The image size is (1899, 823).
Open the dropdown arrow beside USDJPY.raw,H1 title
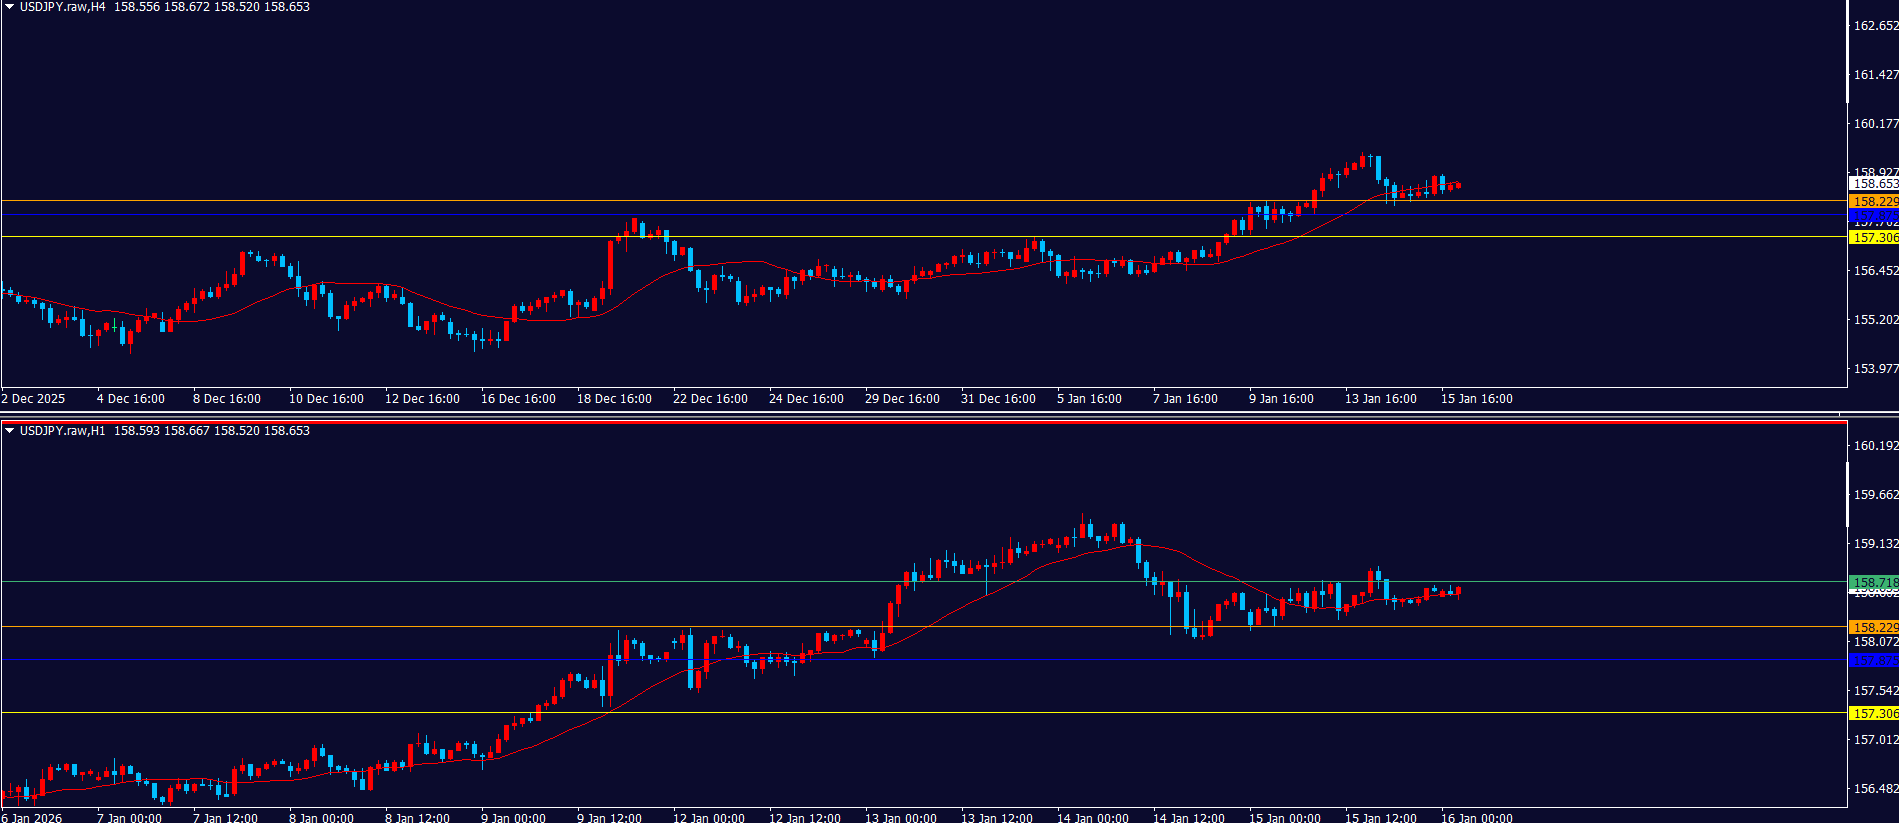coord(9,431)
